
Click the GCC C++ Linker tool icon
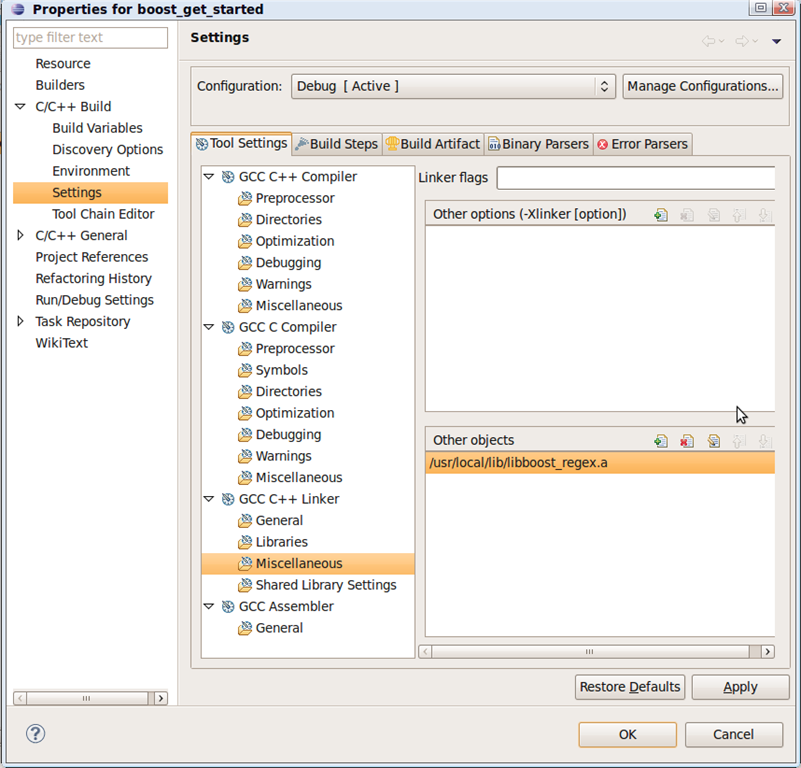coord(228,499)
